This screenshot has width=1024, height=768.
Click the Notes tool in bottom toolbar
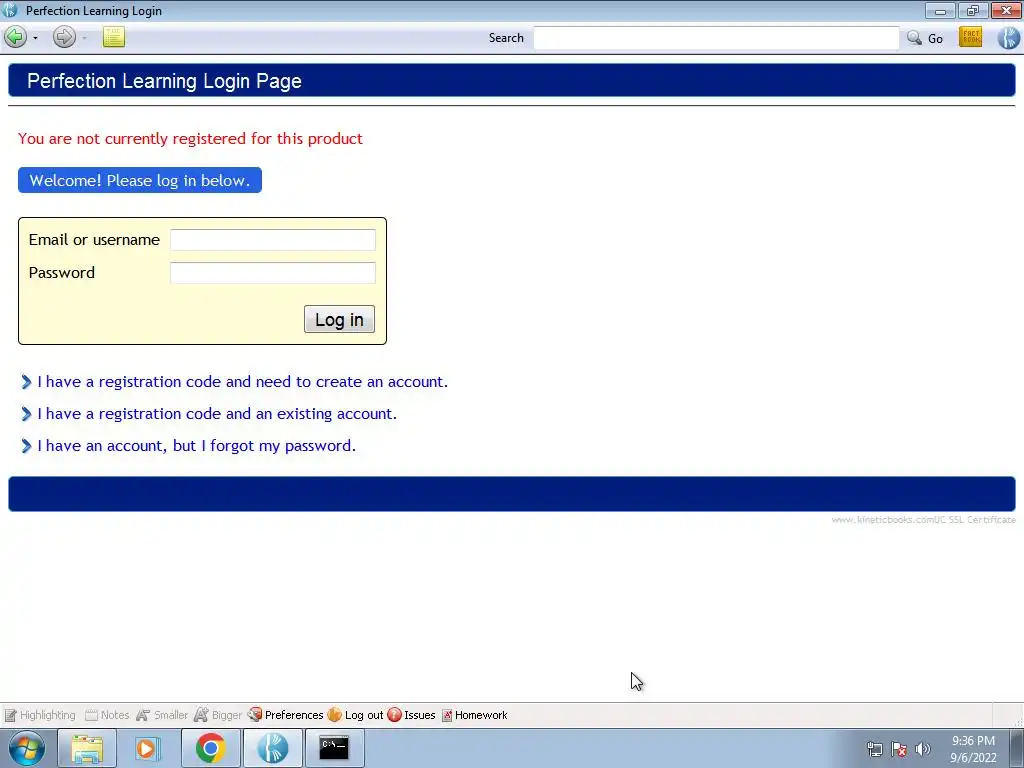pos(107,715)
